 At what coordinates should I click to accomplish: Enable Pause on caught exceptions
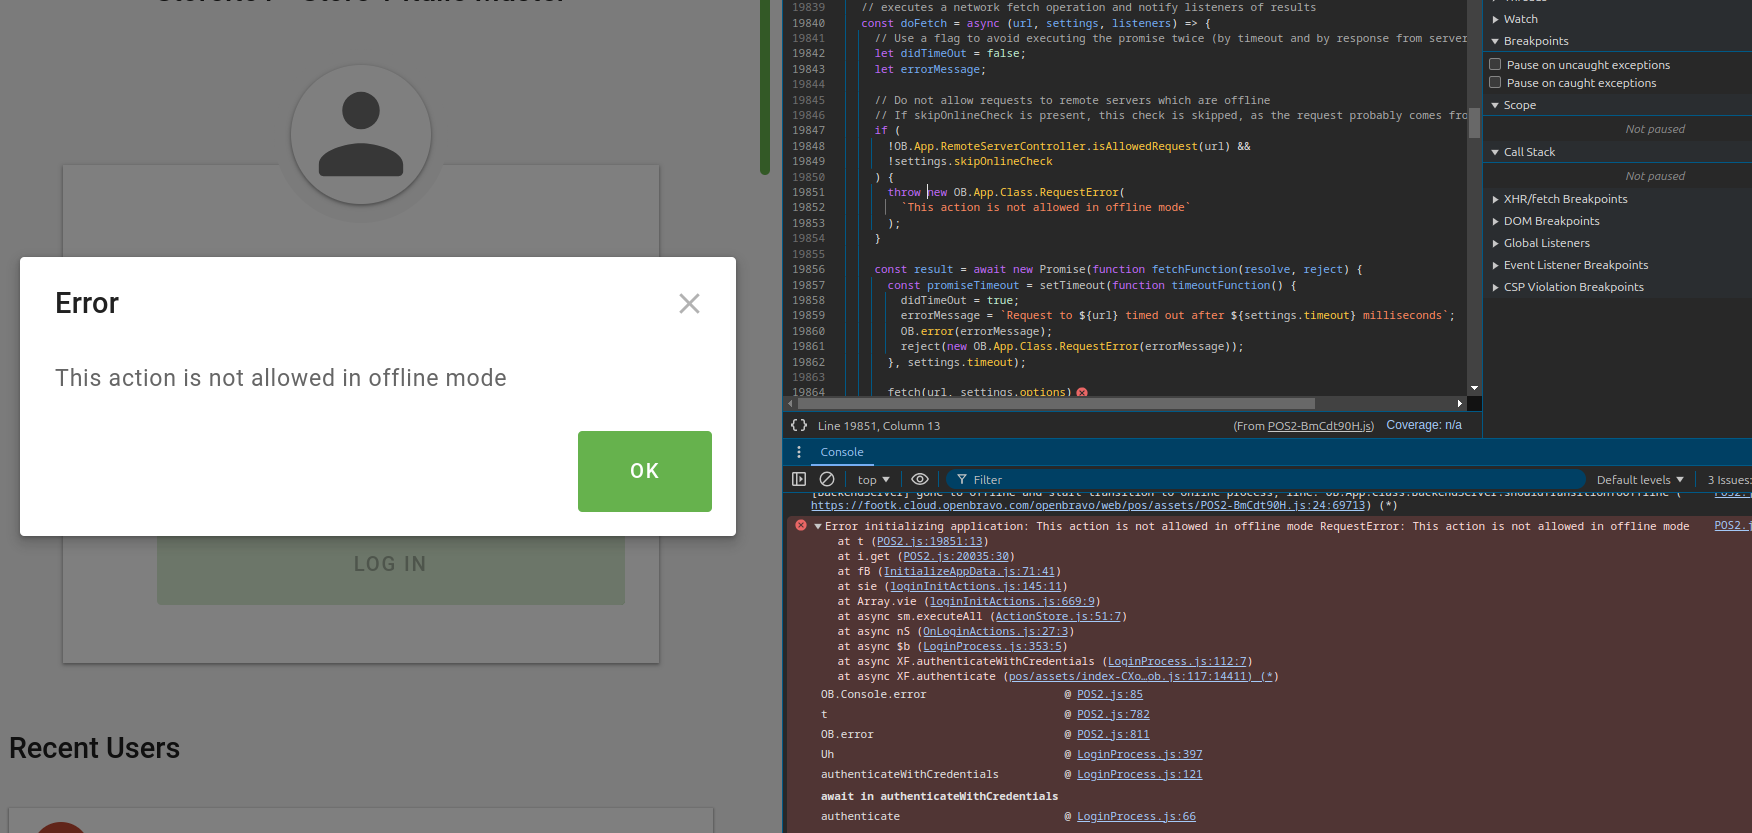(x=1496, y=82)
